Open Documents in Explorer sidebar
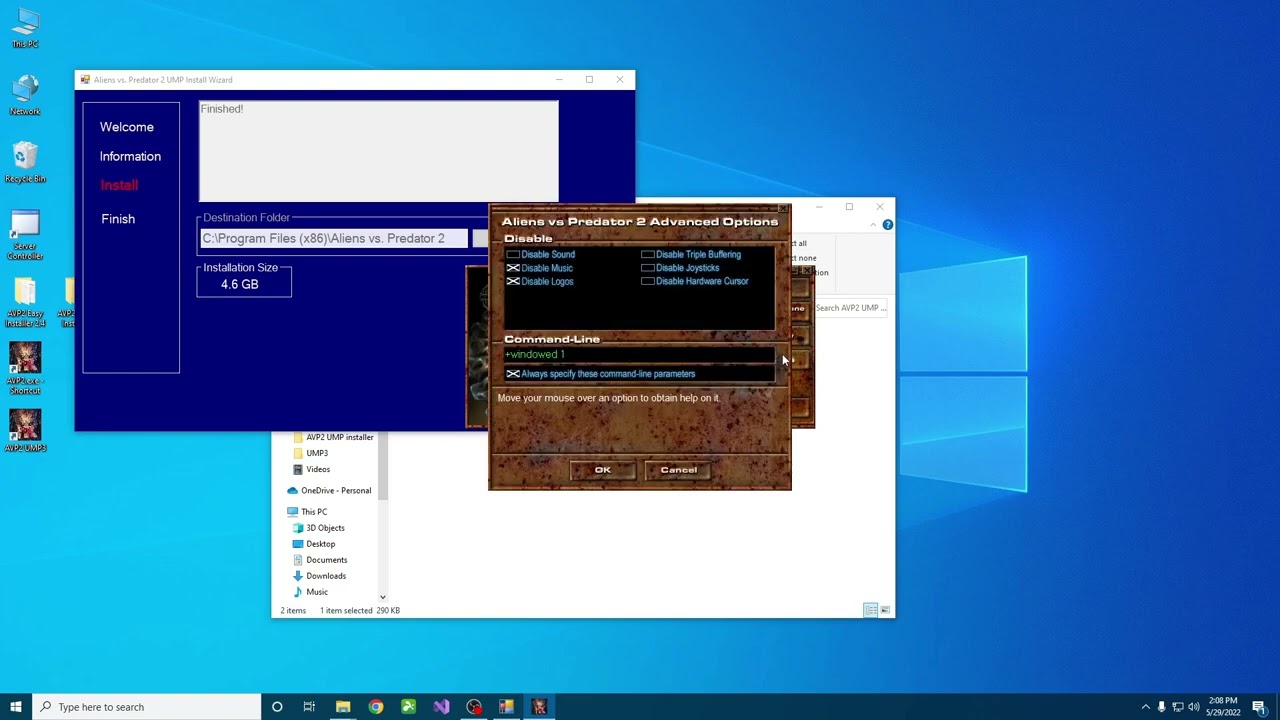 [x=320, y=560]
